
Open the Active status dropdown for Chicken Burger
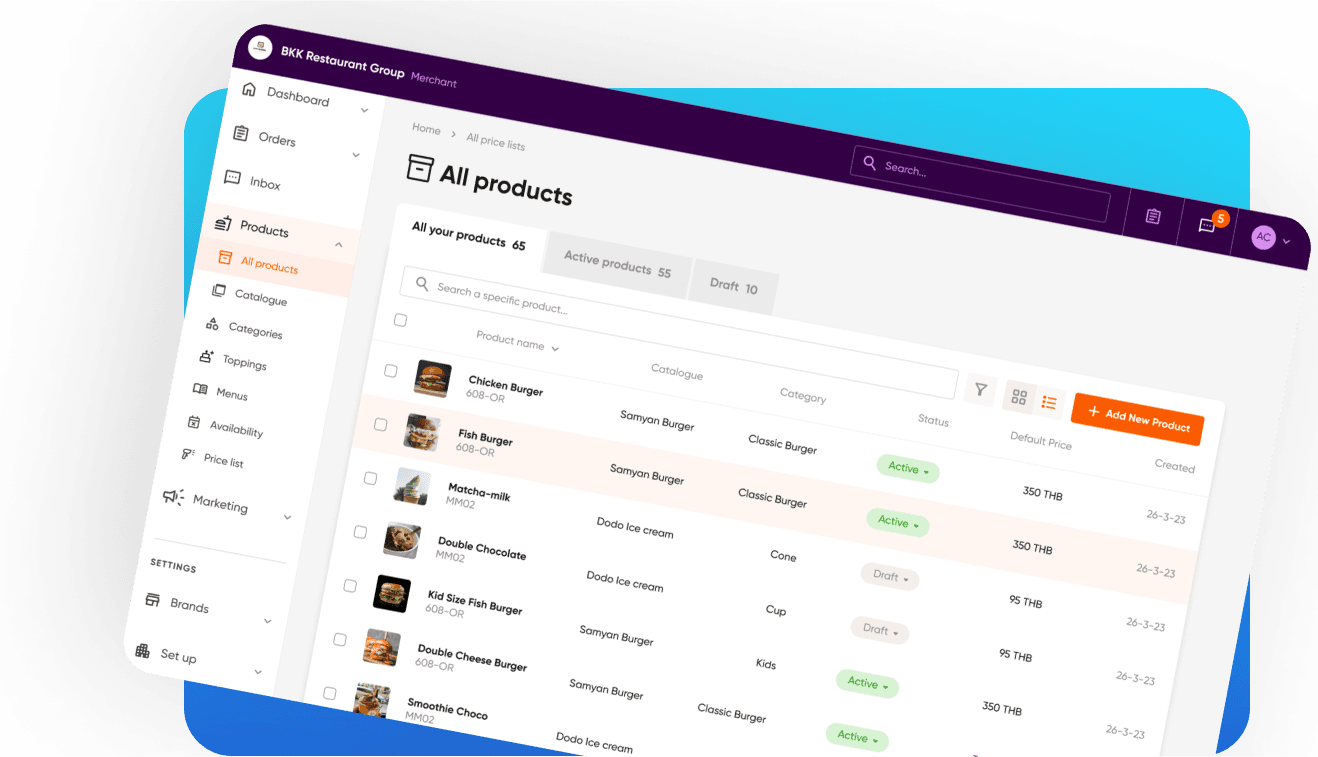[908, 468]
